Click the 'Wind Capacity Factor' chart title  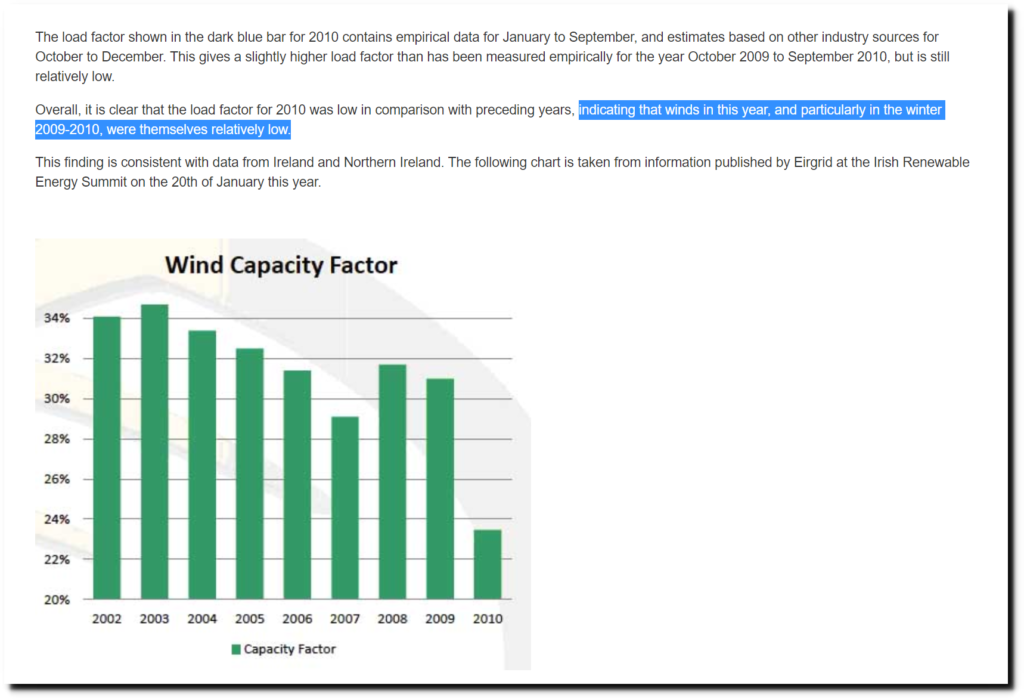click(x=281, y=265)
